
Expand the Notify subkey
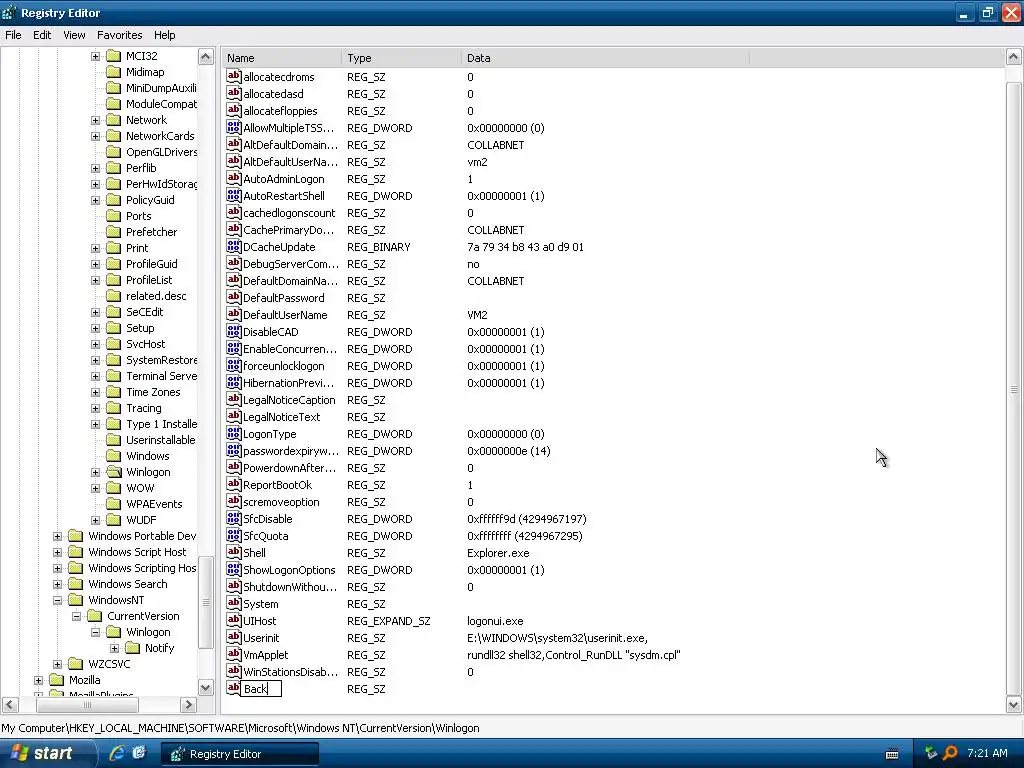[114, 648]
